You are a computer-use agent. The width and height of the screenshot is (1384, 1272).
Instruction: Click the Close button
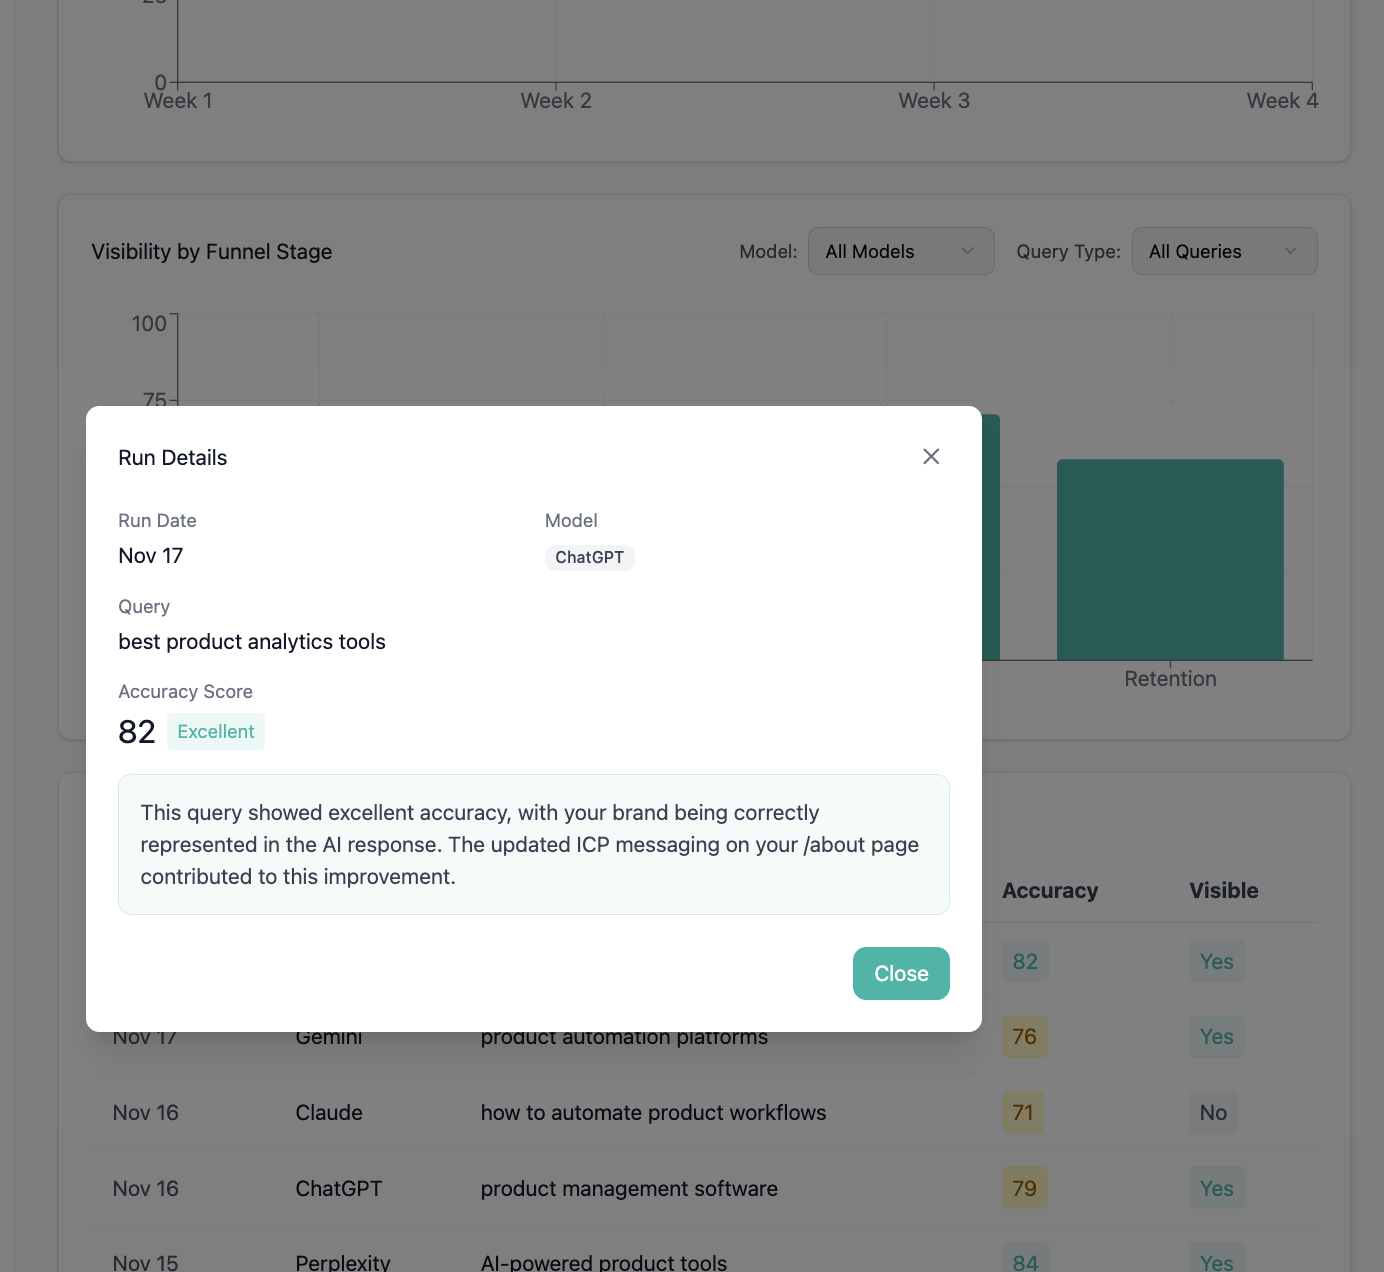pyautogui.click(x=900, y=973)
